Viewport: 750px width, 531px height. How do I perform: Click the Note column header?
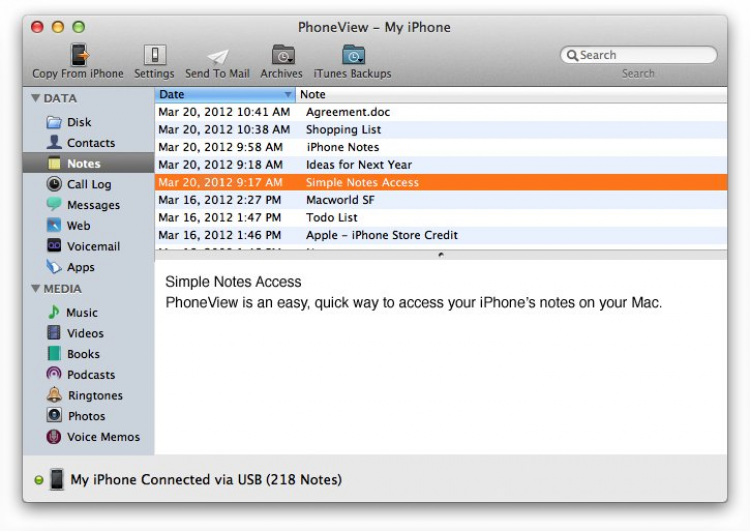click(511, 94)
